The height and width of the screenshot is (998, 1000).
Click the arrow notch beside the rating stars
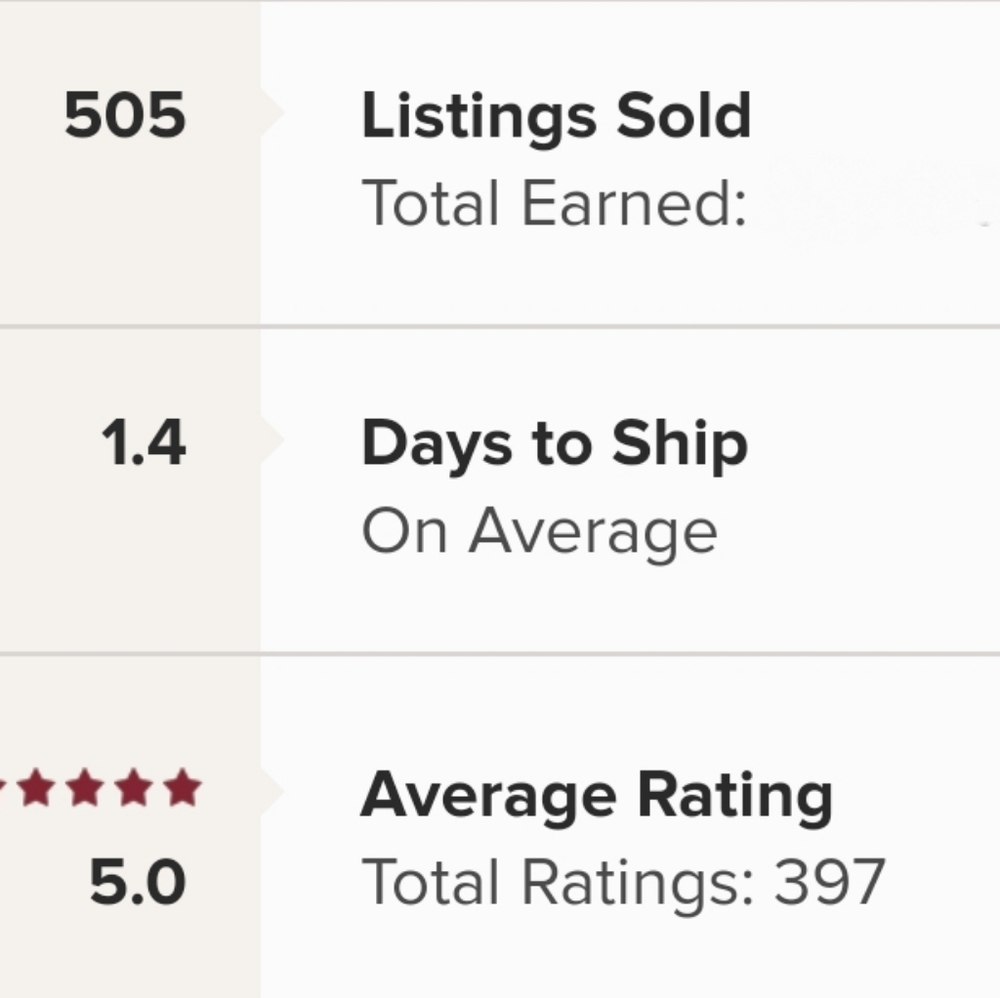pyautogui.click(x=271, y=790)
